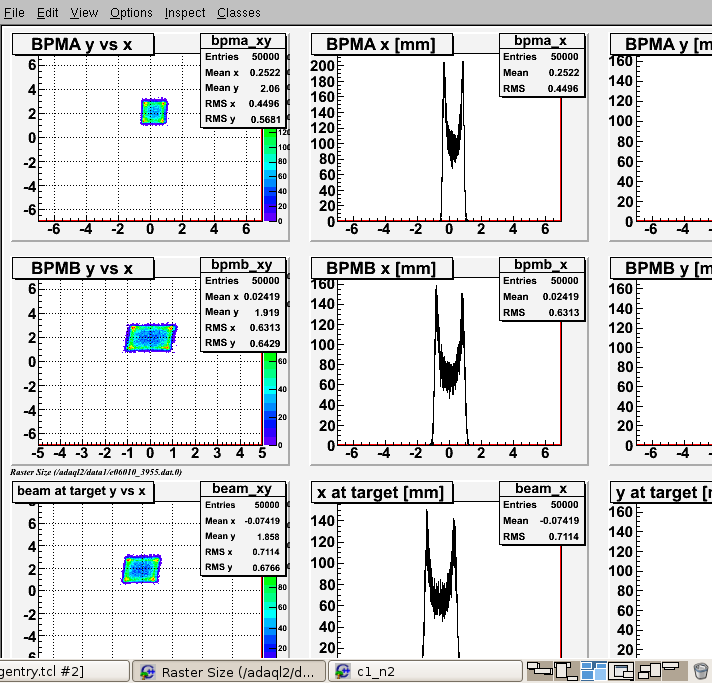Select the highlighted blue active workspace in the pager
This screenshot has height=683, width=712.
click(x=593, y=671)
